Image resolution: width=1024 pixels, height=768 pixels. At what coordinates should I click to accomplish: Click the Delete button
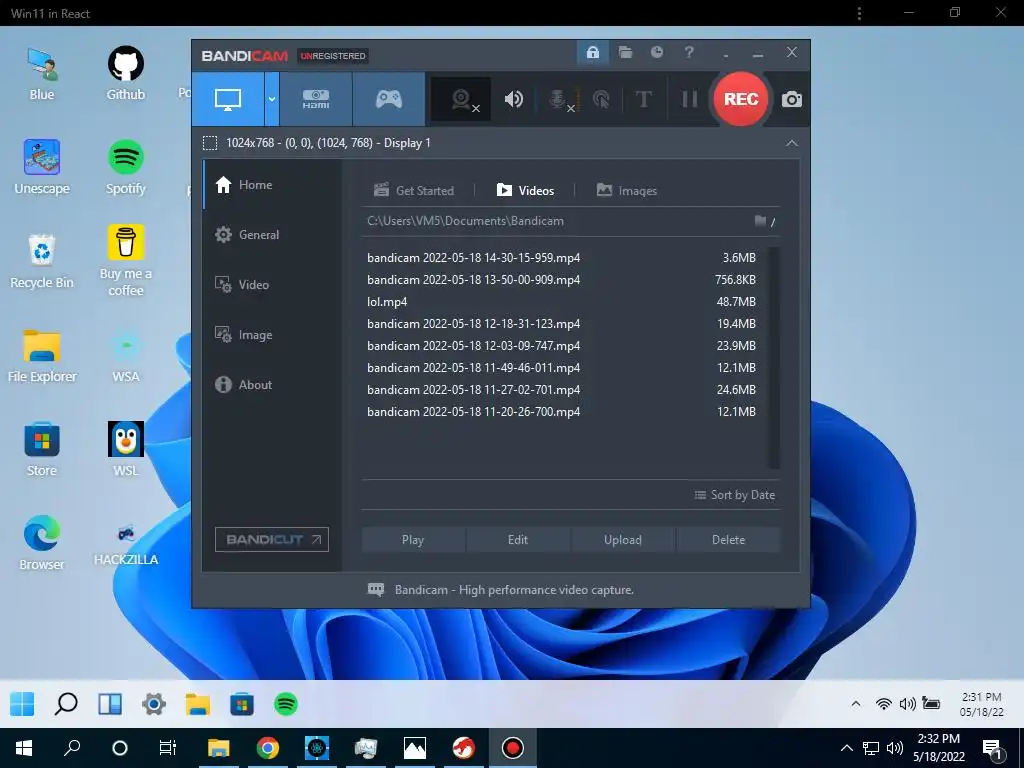(728, 540)
